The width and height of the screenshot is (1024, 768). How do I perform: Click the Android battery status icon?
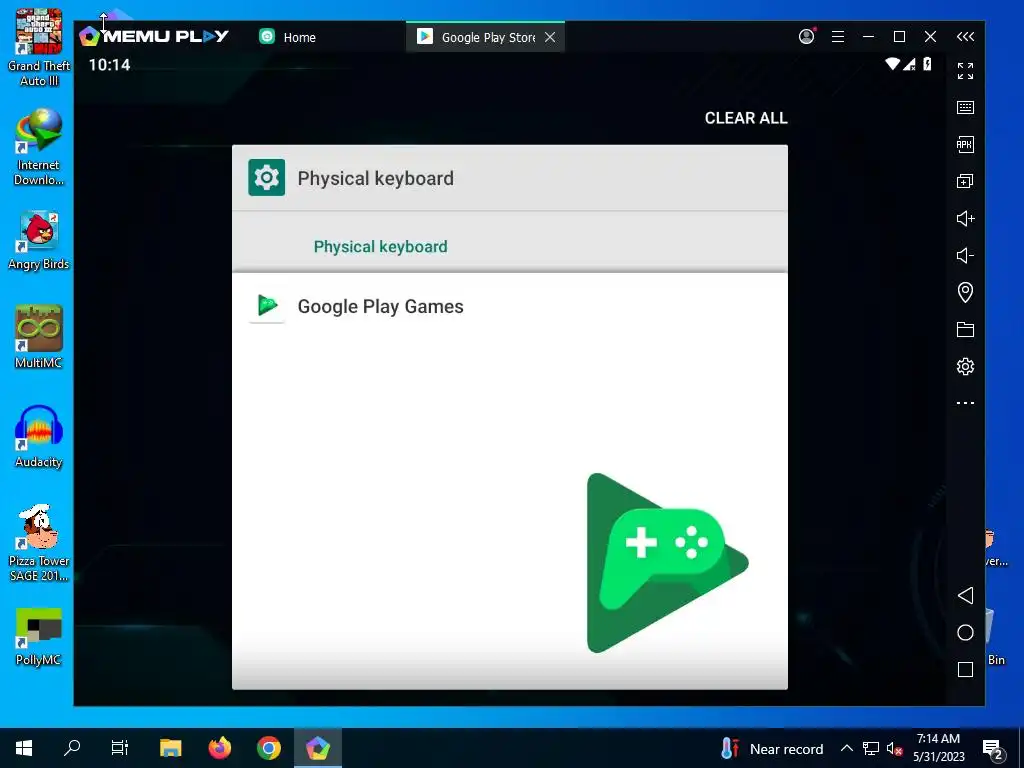[x=927, y=64]
